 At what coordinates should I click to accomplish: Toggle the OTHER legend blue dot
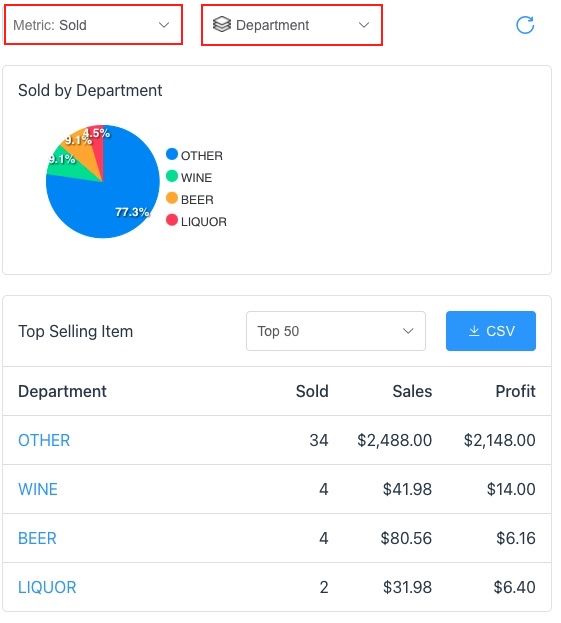172,154
